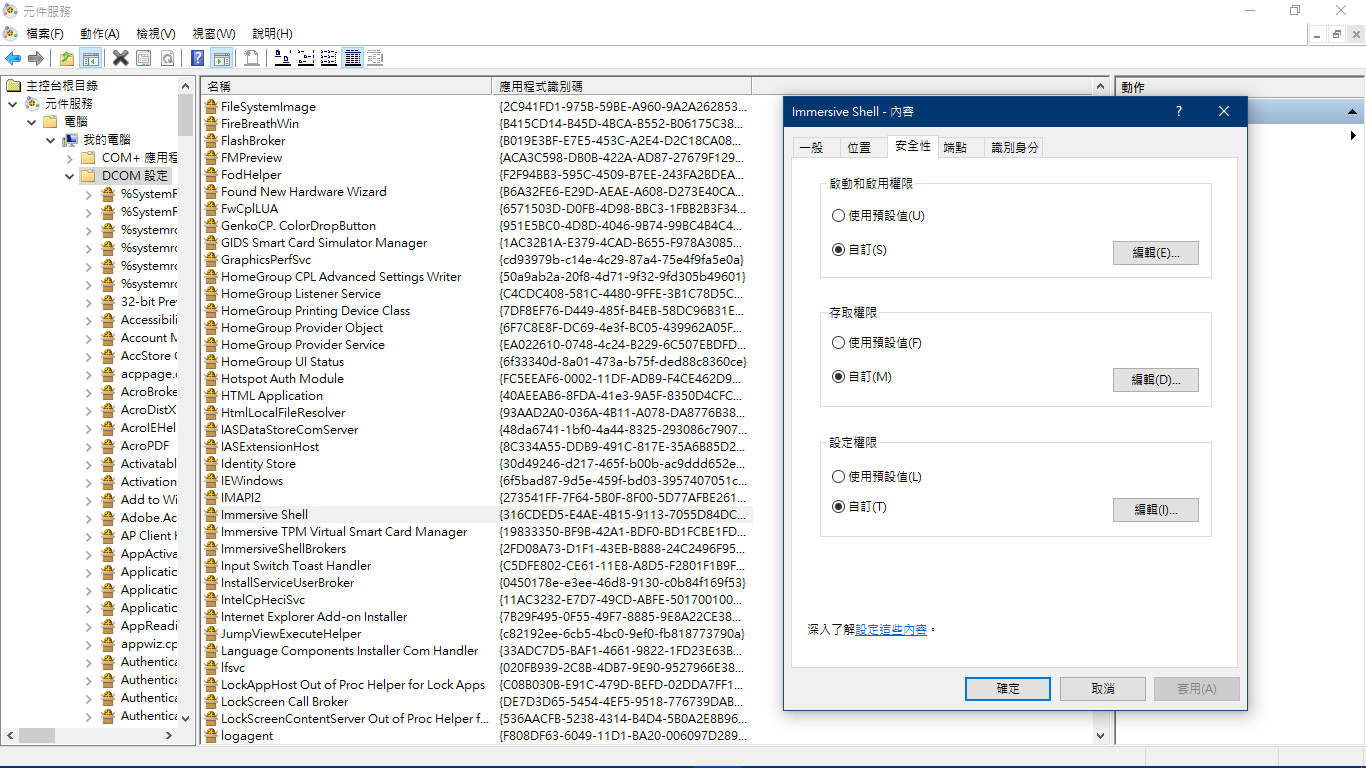This screenshot has width=1366, height=768.
Task: Click the 取消 button
Action: 1102,689
